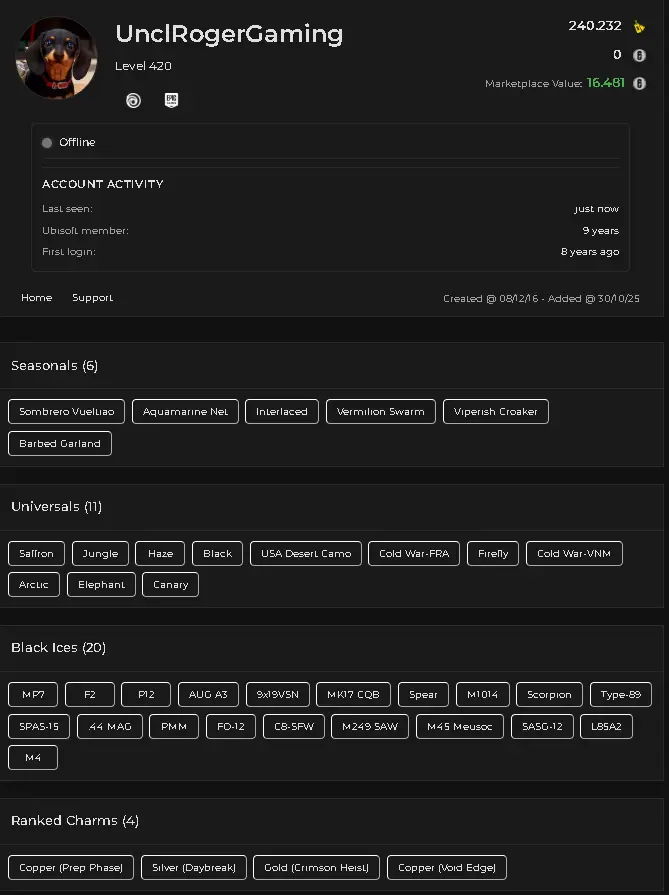
Task: Click the AUG A3 Black Ice tag
Action: pyautogui.click(x=208, y=695)
